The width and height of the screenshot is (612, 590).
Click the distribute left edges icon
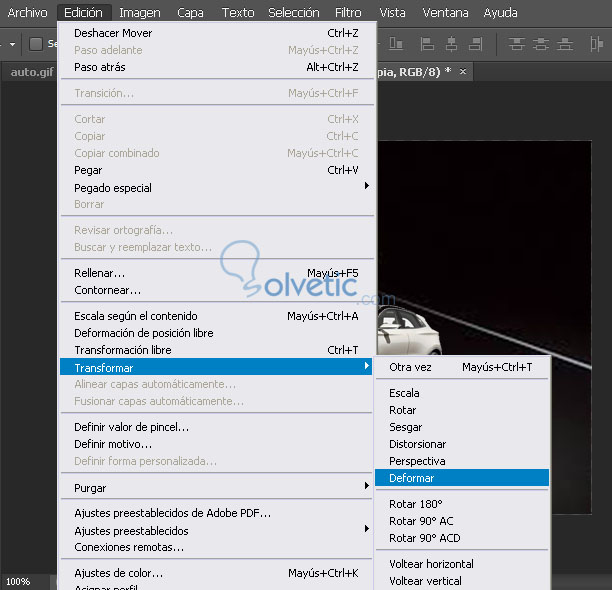[x=597, y=44]
